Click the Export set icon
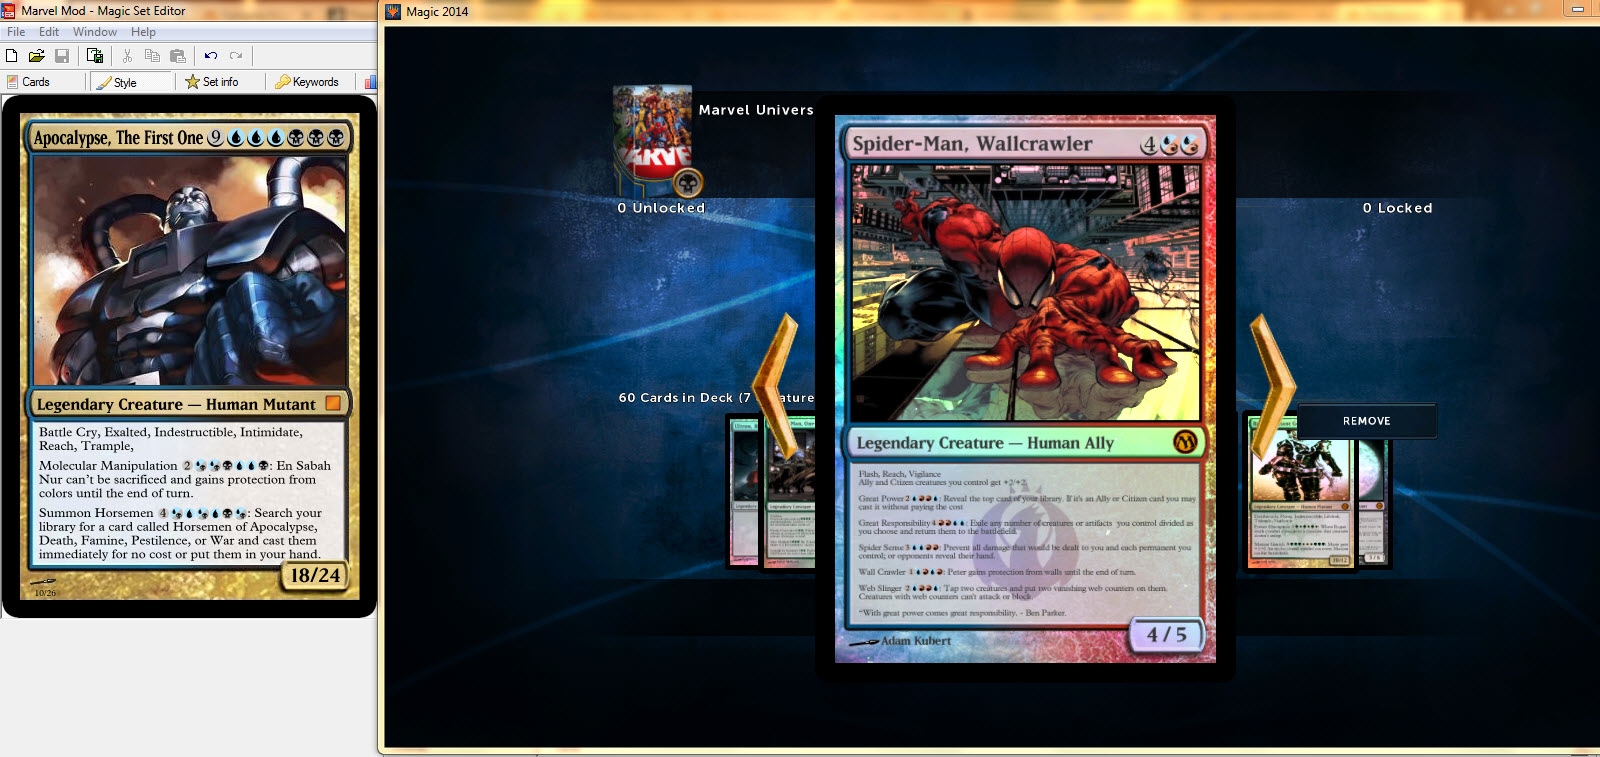1600x757 pixels. 95,56
